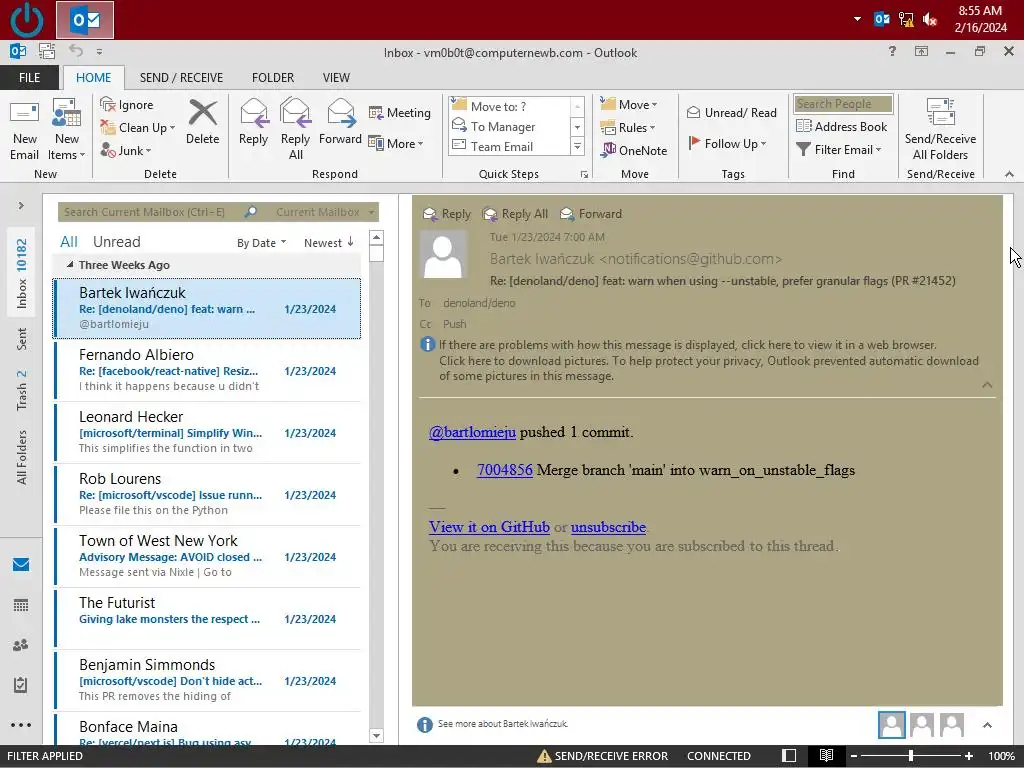Open the By Date arrangement menu
The image size is (1024, 768).
pos(261,243)
